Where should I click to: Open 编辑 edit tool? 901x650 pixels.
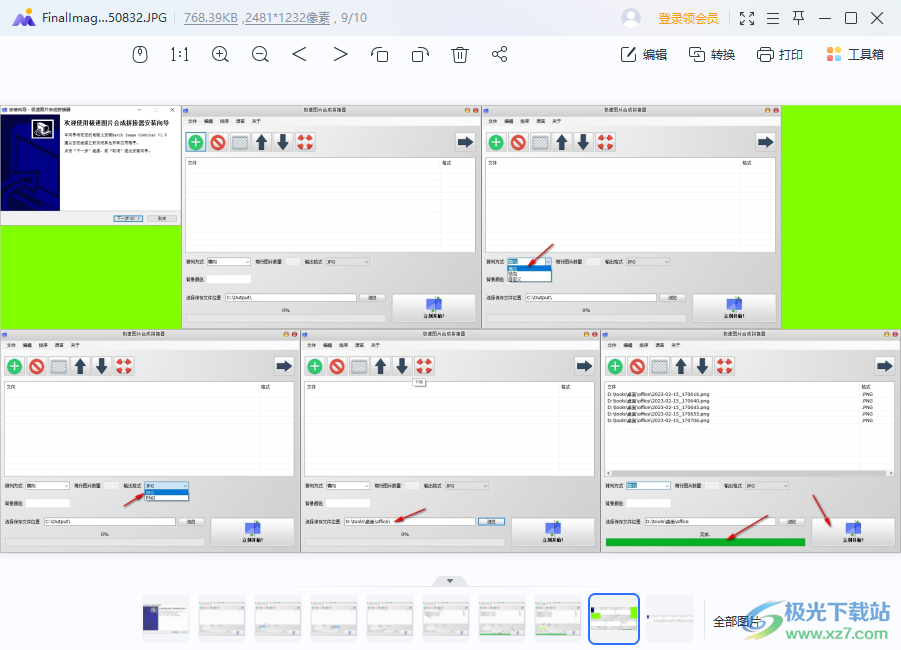tap(644, 55)
